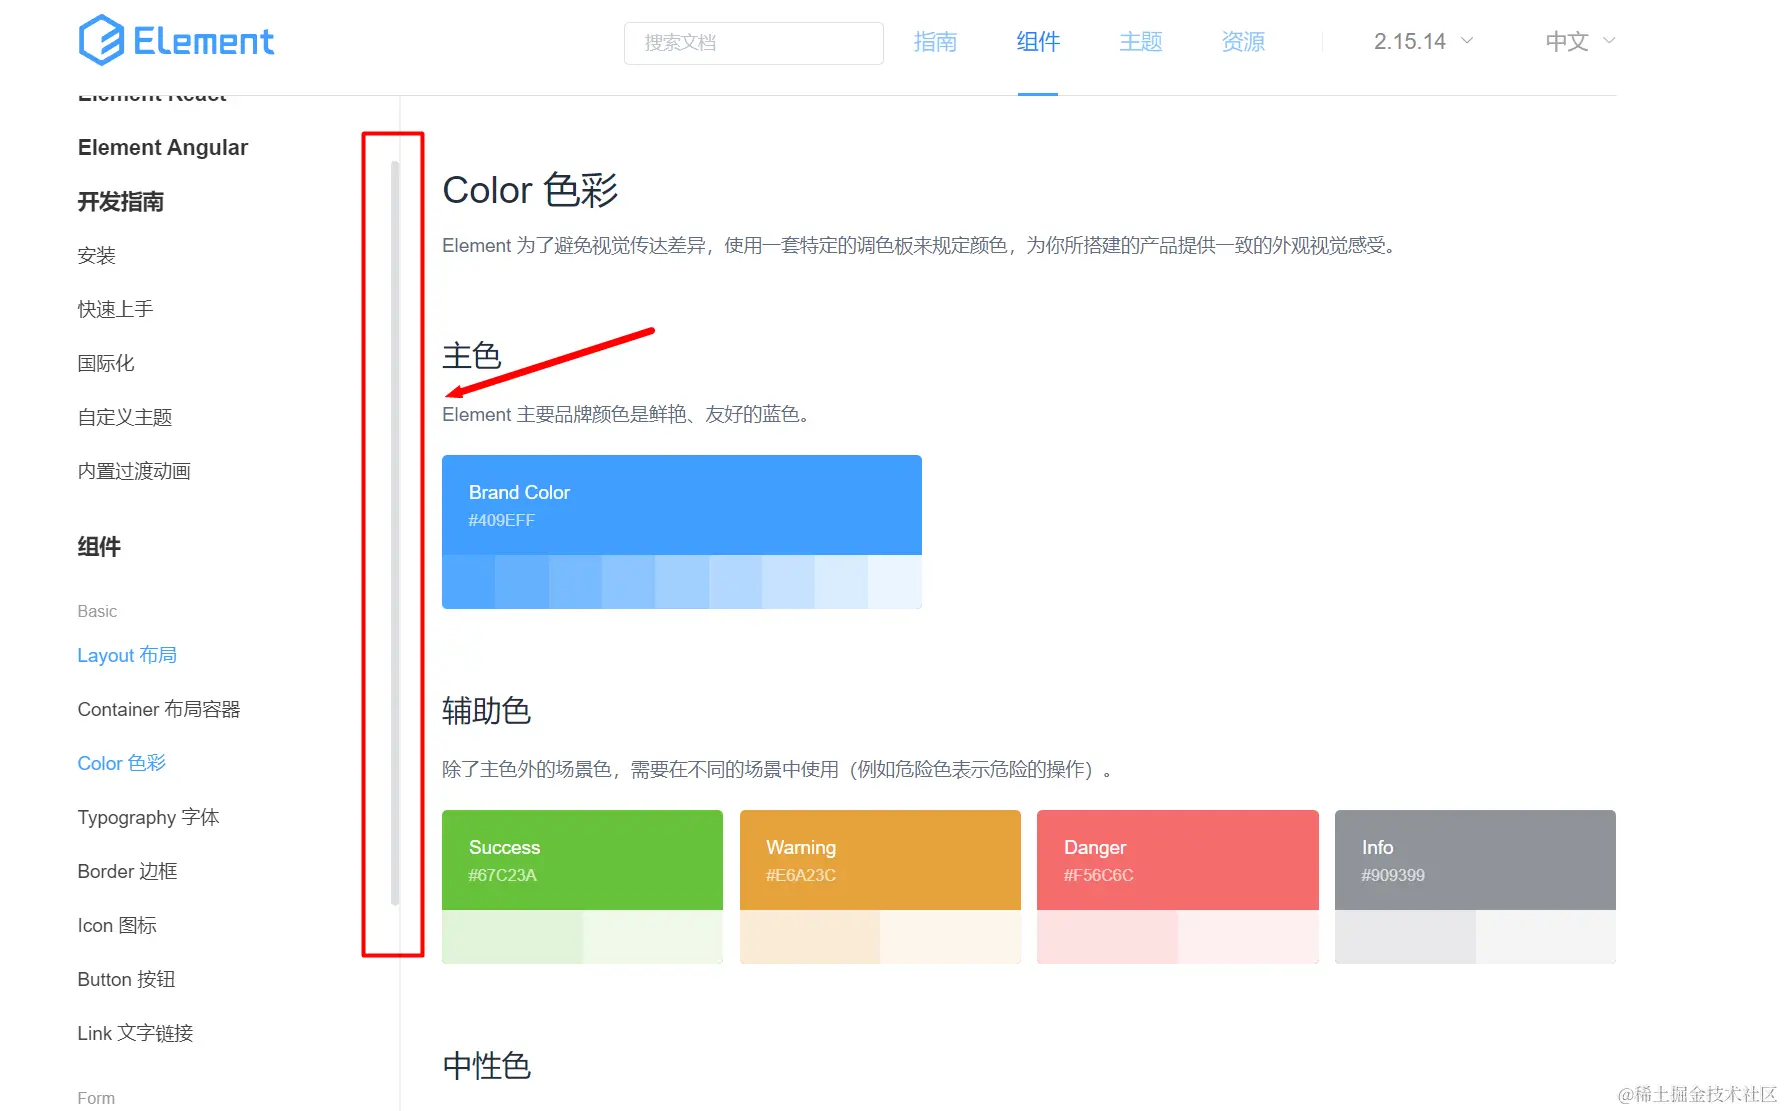Click the Color 色彩 page heading

pos(530,190)
